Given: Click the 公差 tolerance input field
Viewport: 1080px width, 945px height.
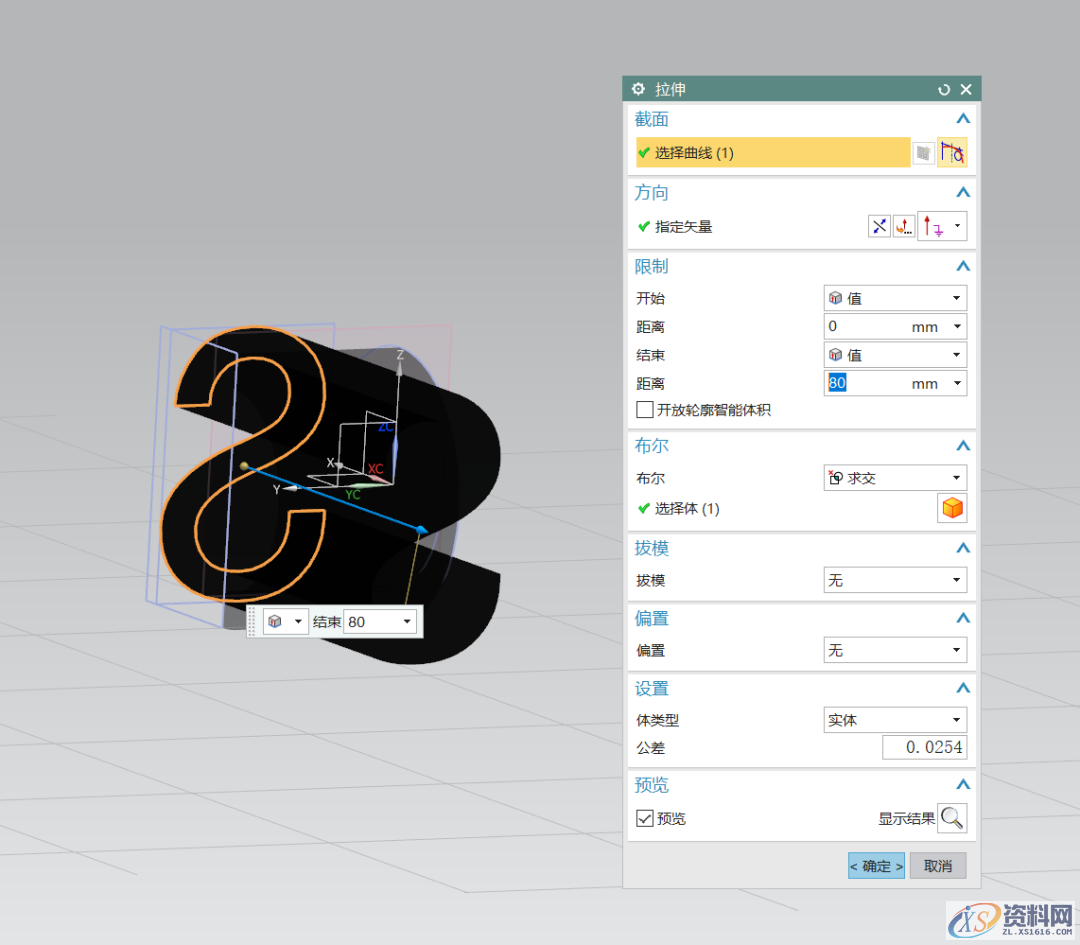Looking at the screenshot, I should pyautogui.click(x=924, y=748).
